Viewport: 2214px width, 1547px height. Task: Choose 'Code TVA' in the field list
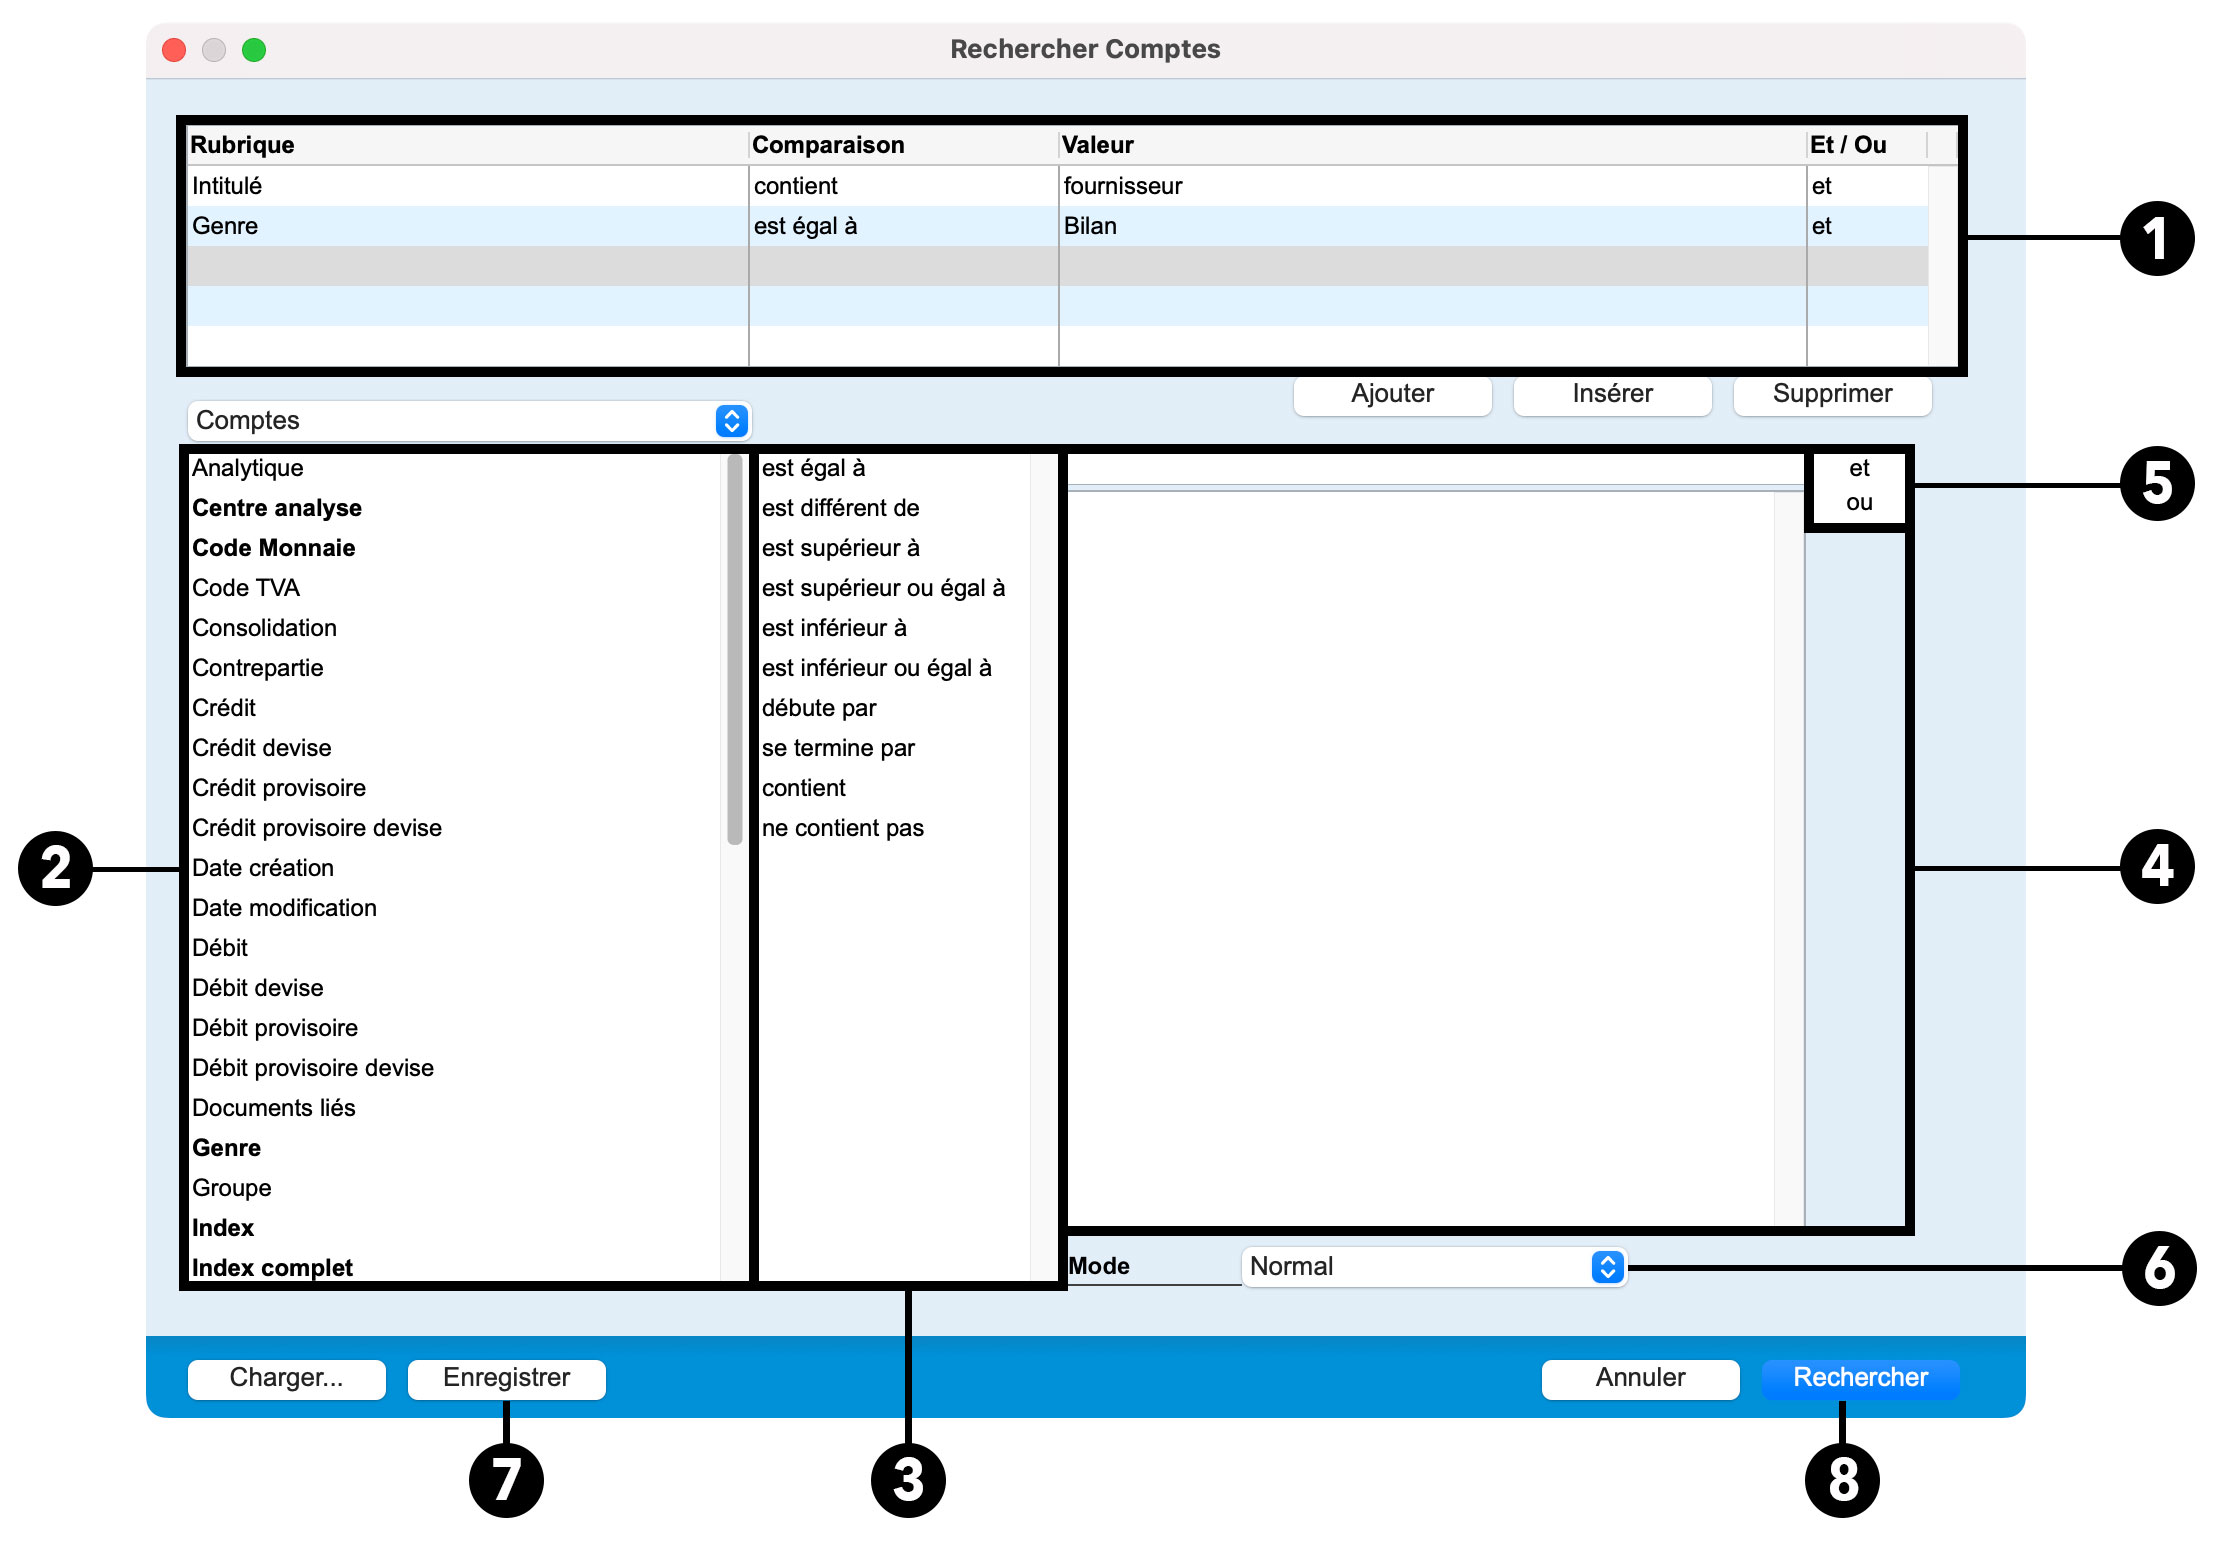(x=246, y=588)
